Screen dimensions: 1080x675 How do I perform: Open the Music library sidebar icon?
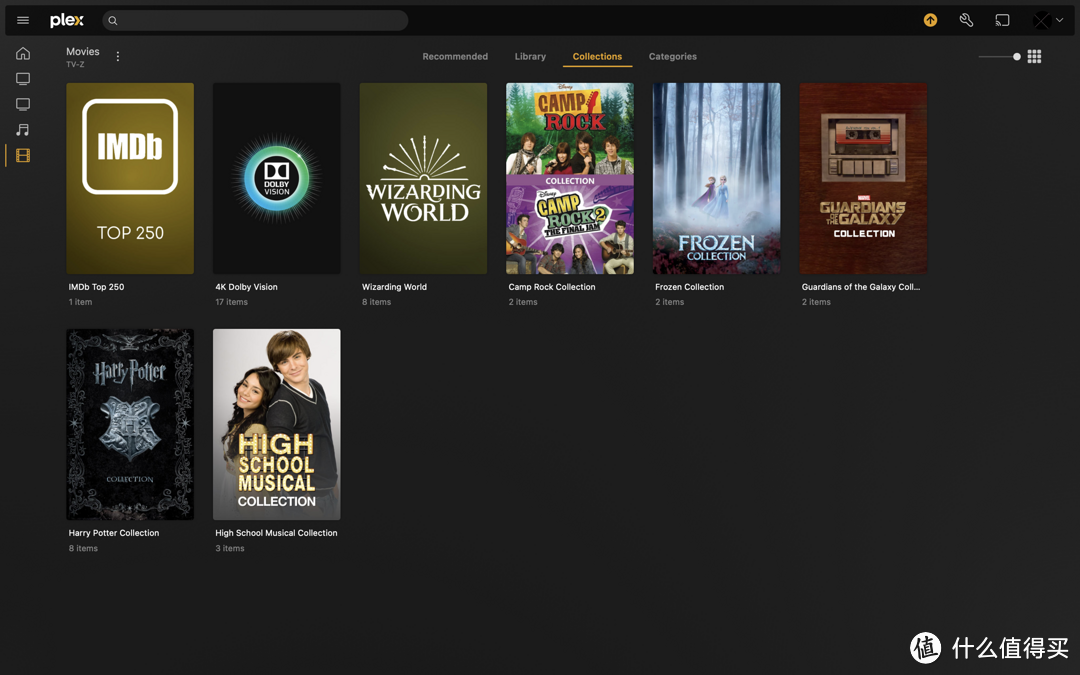pos(23,129)
